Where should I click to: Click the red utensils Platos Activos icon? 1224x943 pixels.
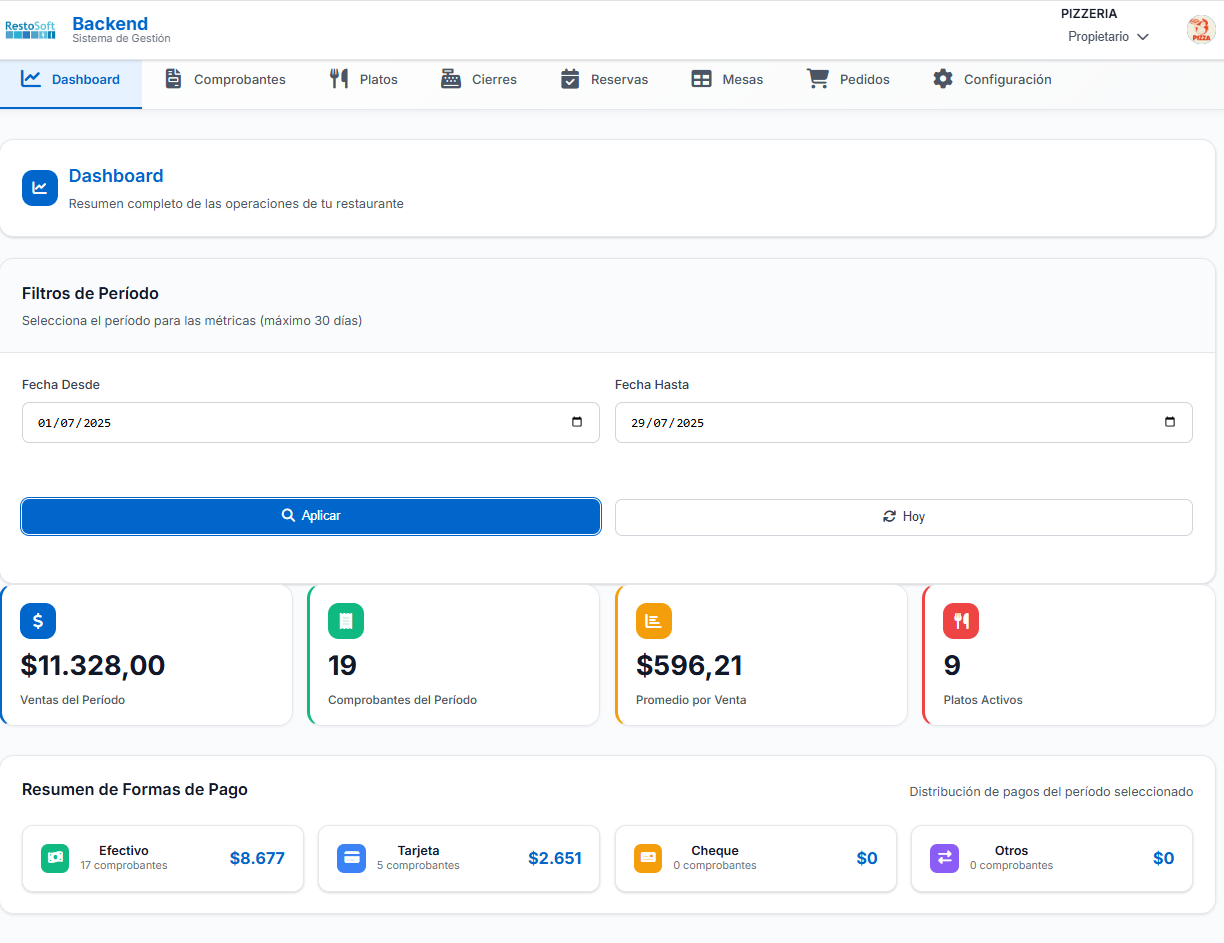[x=961, y=621]
